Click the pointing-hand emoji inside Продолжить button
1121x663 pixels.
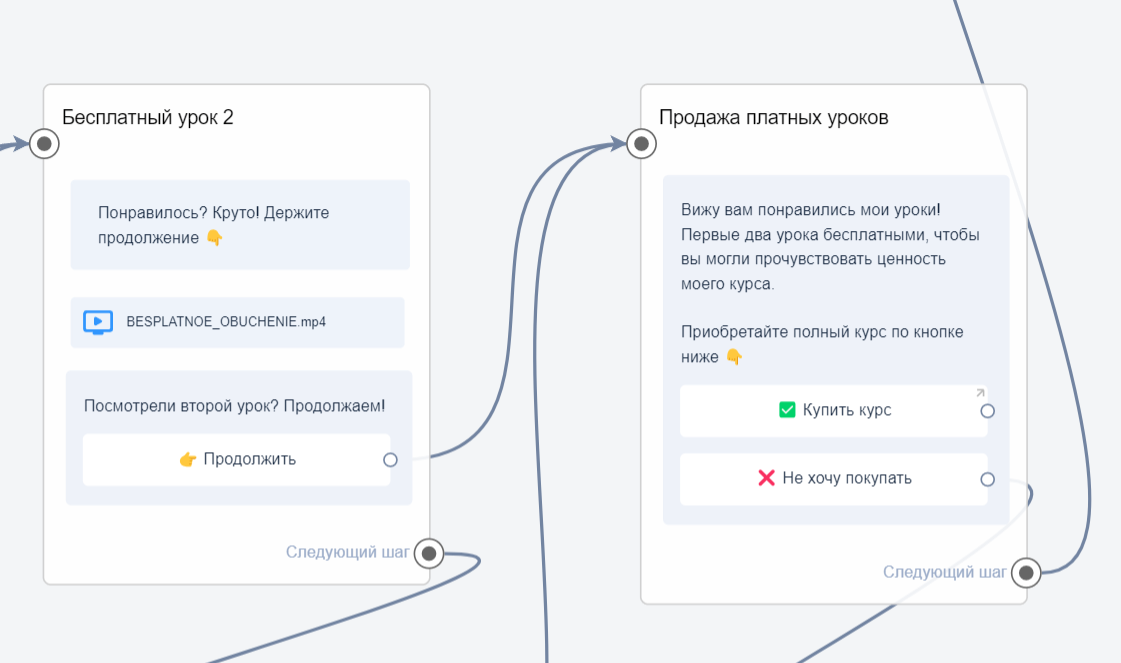pos(187,459)
